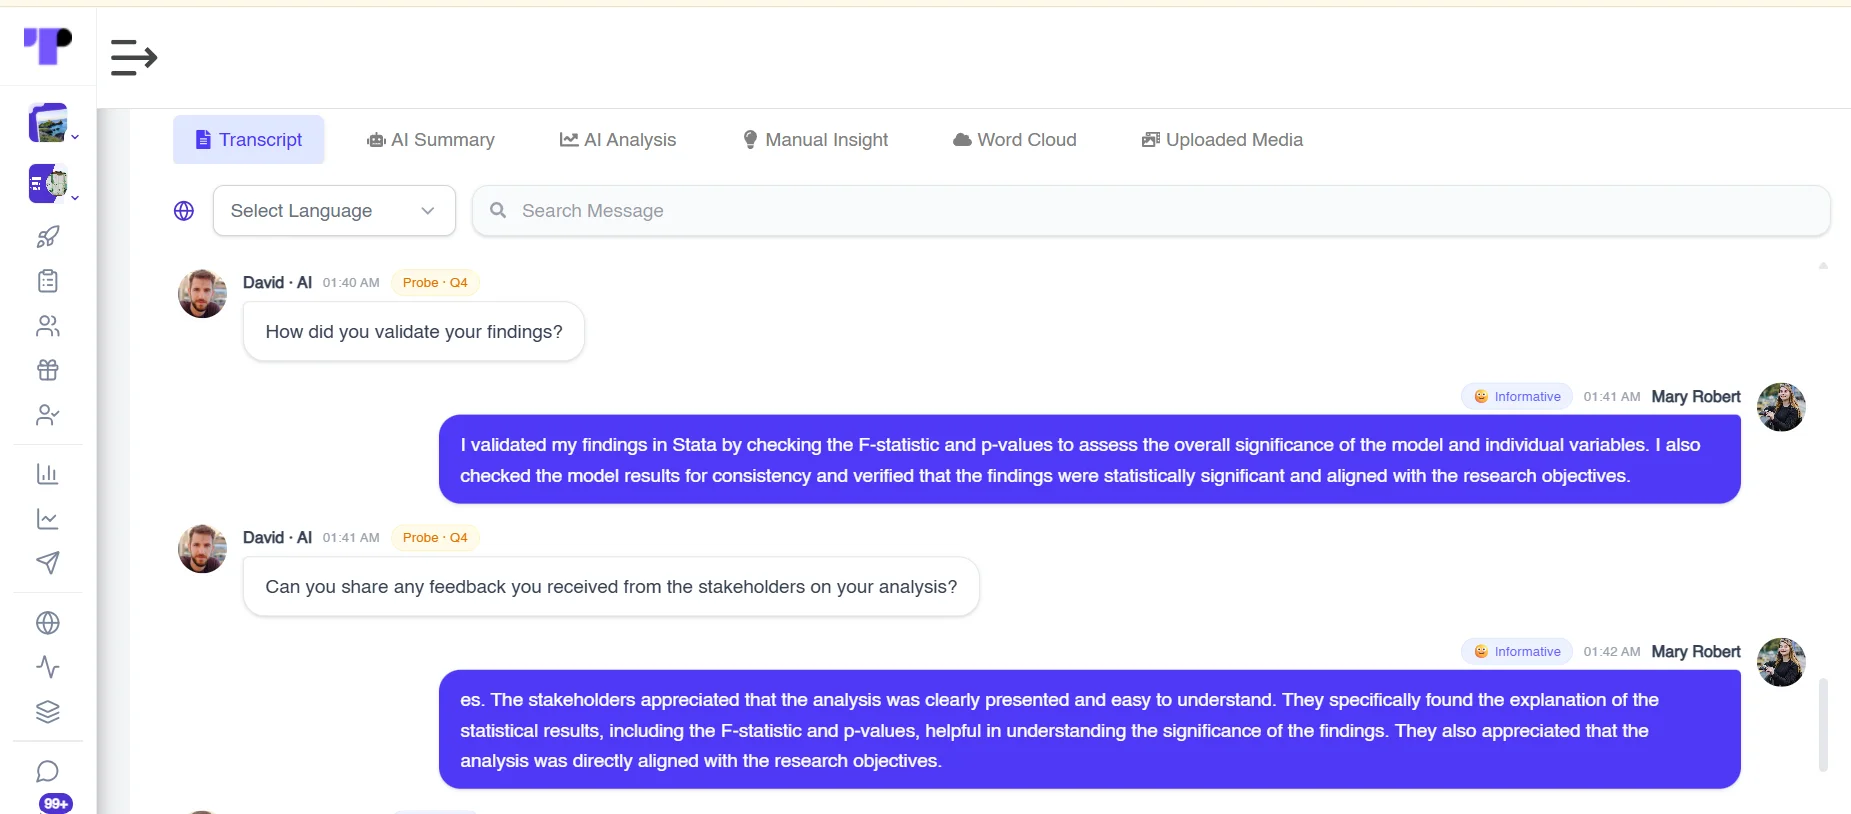This screenshot has height=814, width=1851.
Task: Click the translate globe icon beside language selector
Action: (x=184, y=211)
